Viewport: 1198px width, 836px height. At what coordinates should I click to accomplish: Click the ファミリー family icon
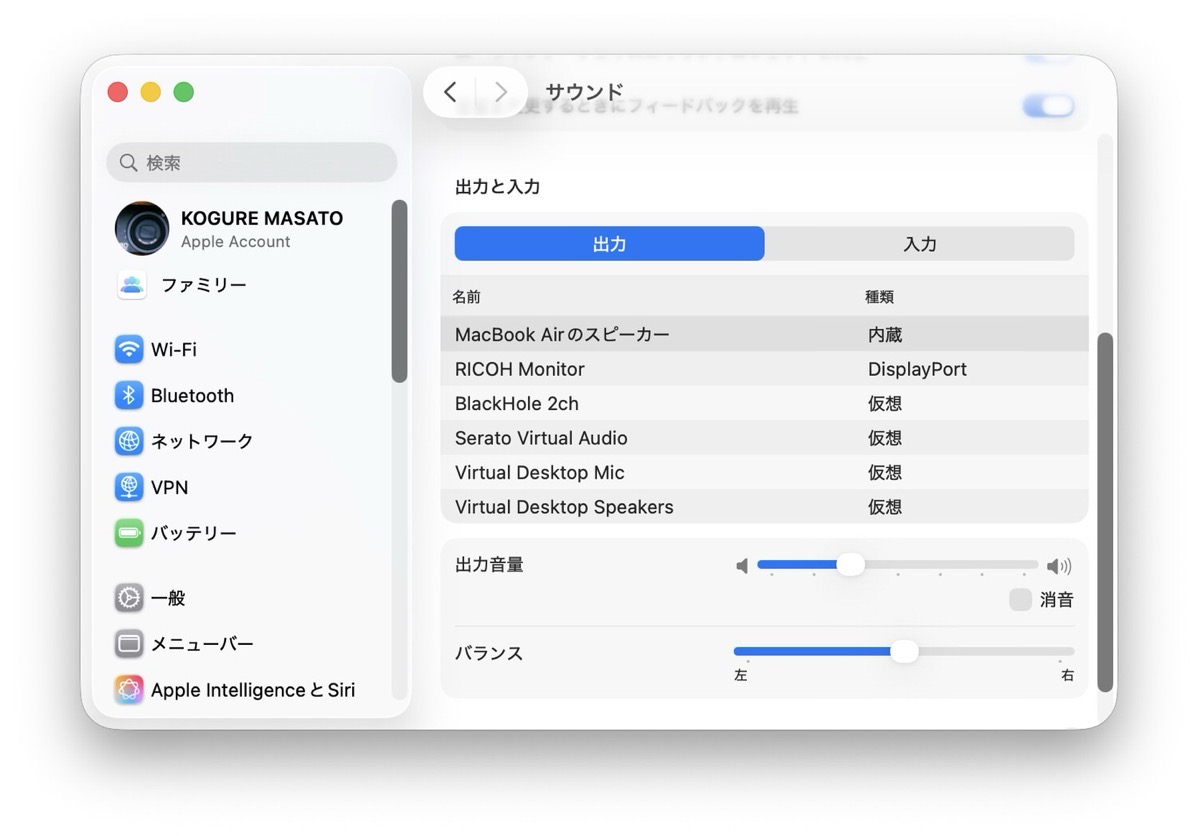(x=131, y=285)
